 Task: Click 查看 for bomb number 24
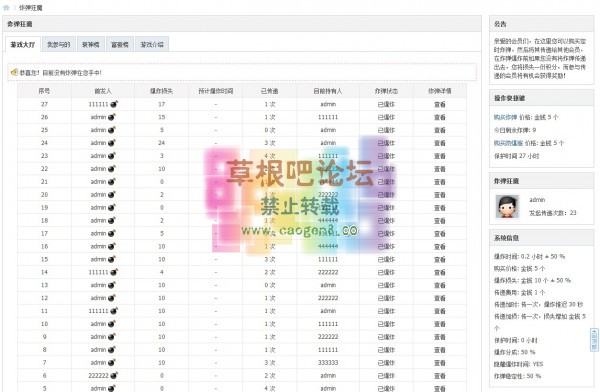point(440,143)
